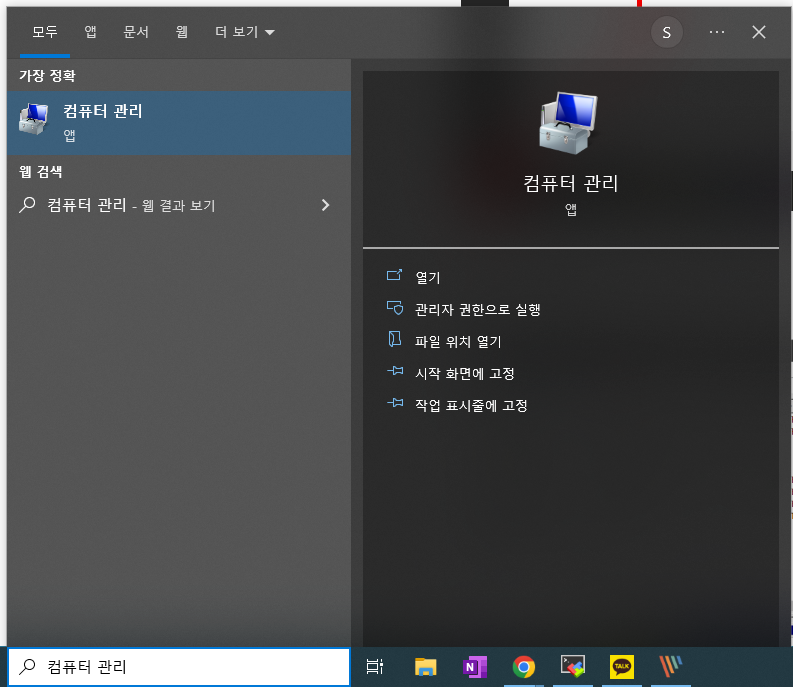Close the search panel

[x=759, y=32]
